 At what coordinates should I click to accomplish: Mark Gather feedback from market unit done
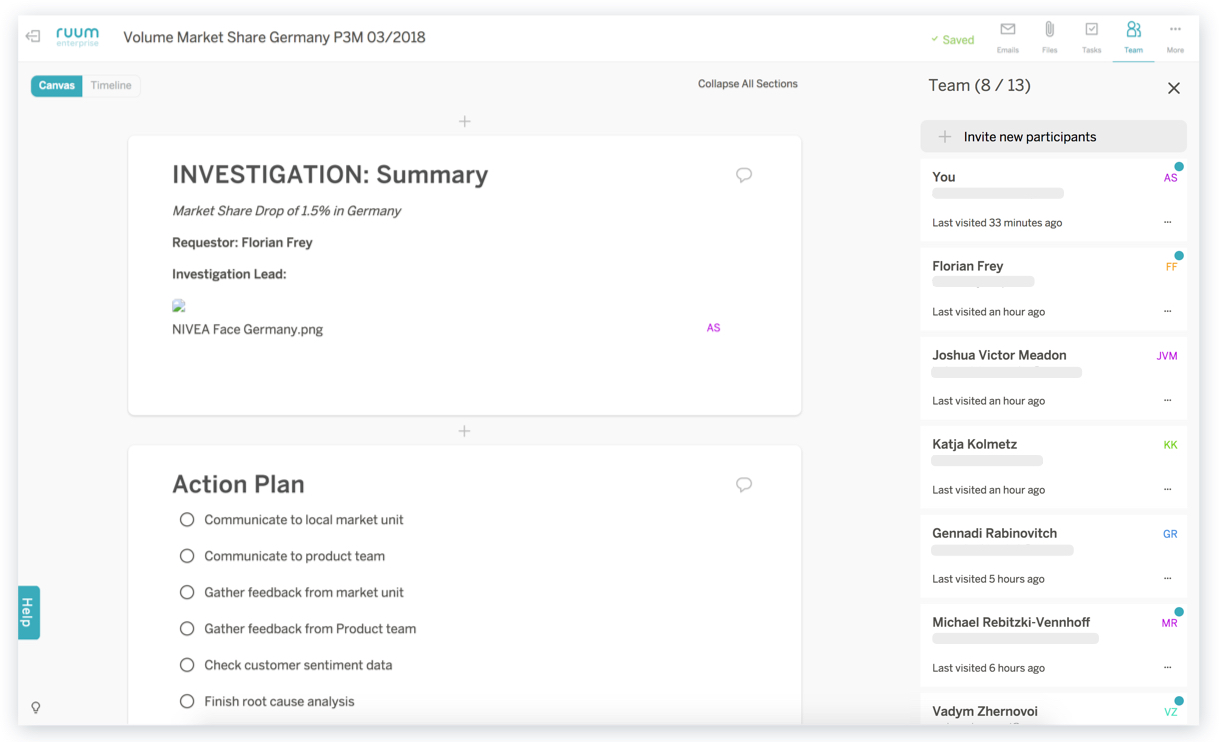pyautogui.click(x=187, y=593)
